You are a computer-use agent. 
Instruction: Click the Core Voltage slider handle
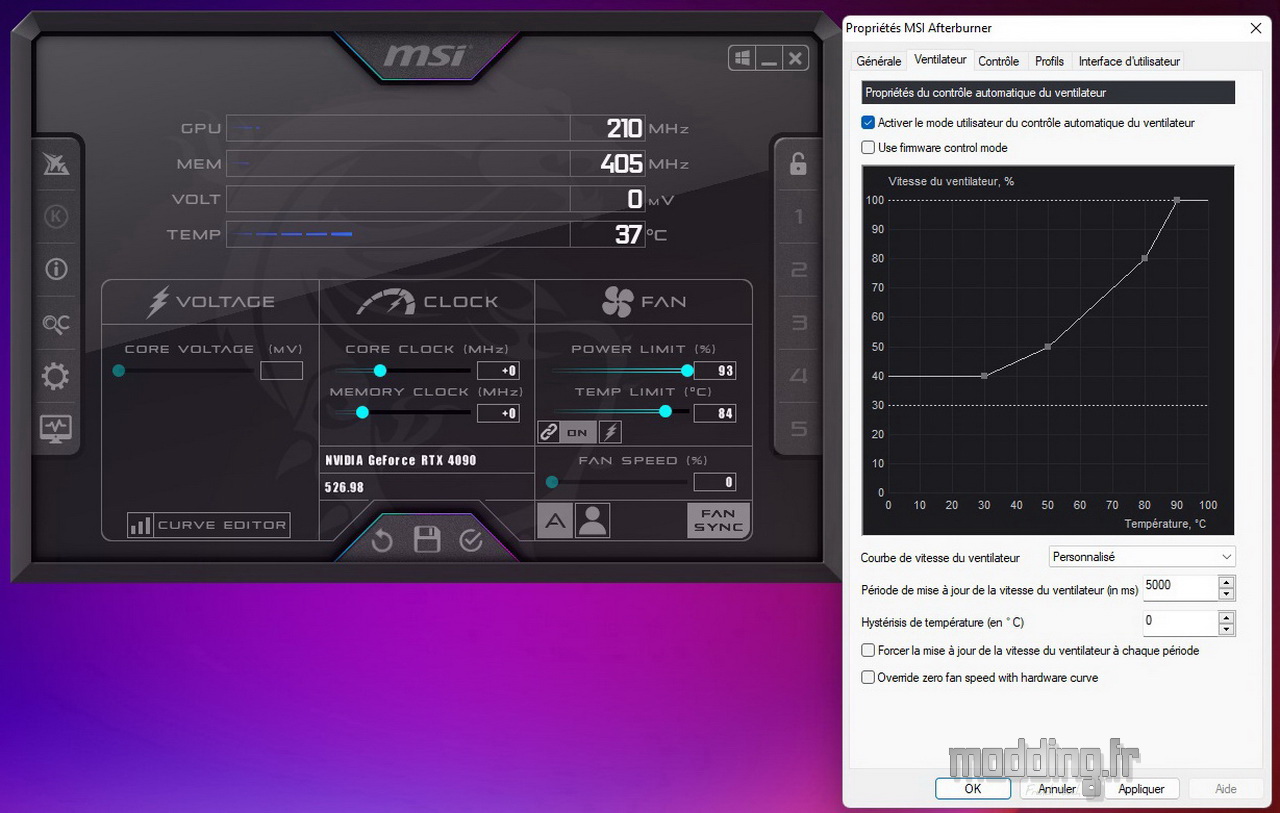(x=119, y=370)
